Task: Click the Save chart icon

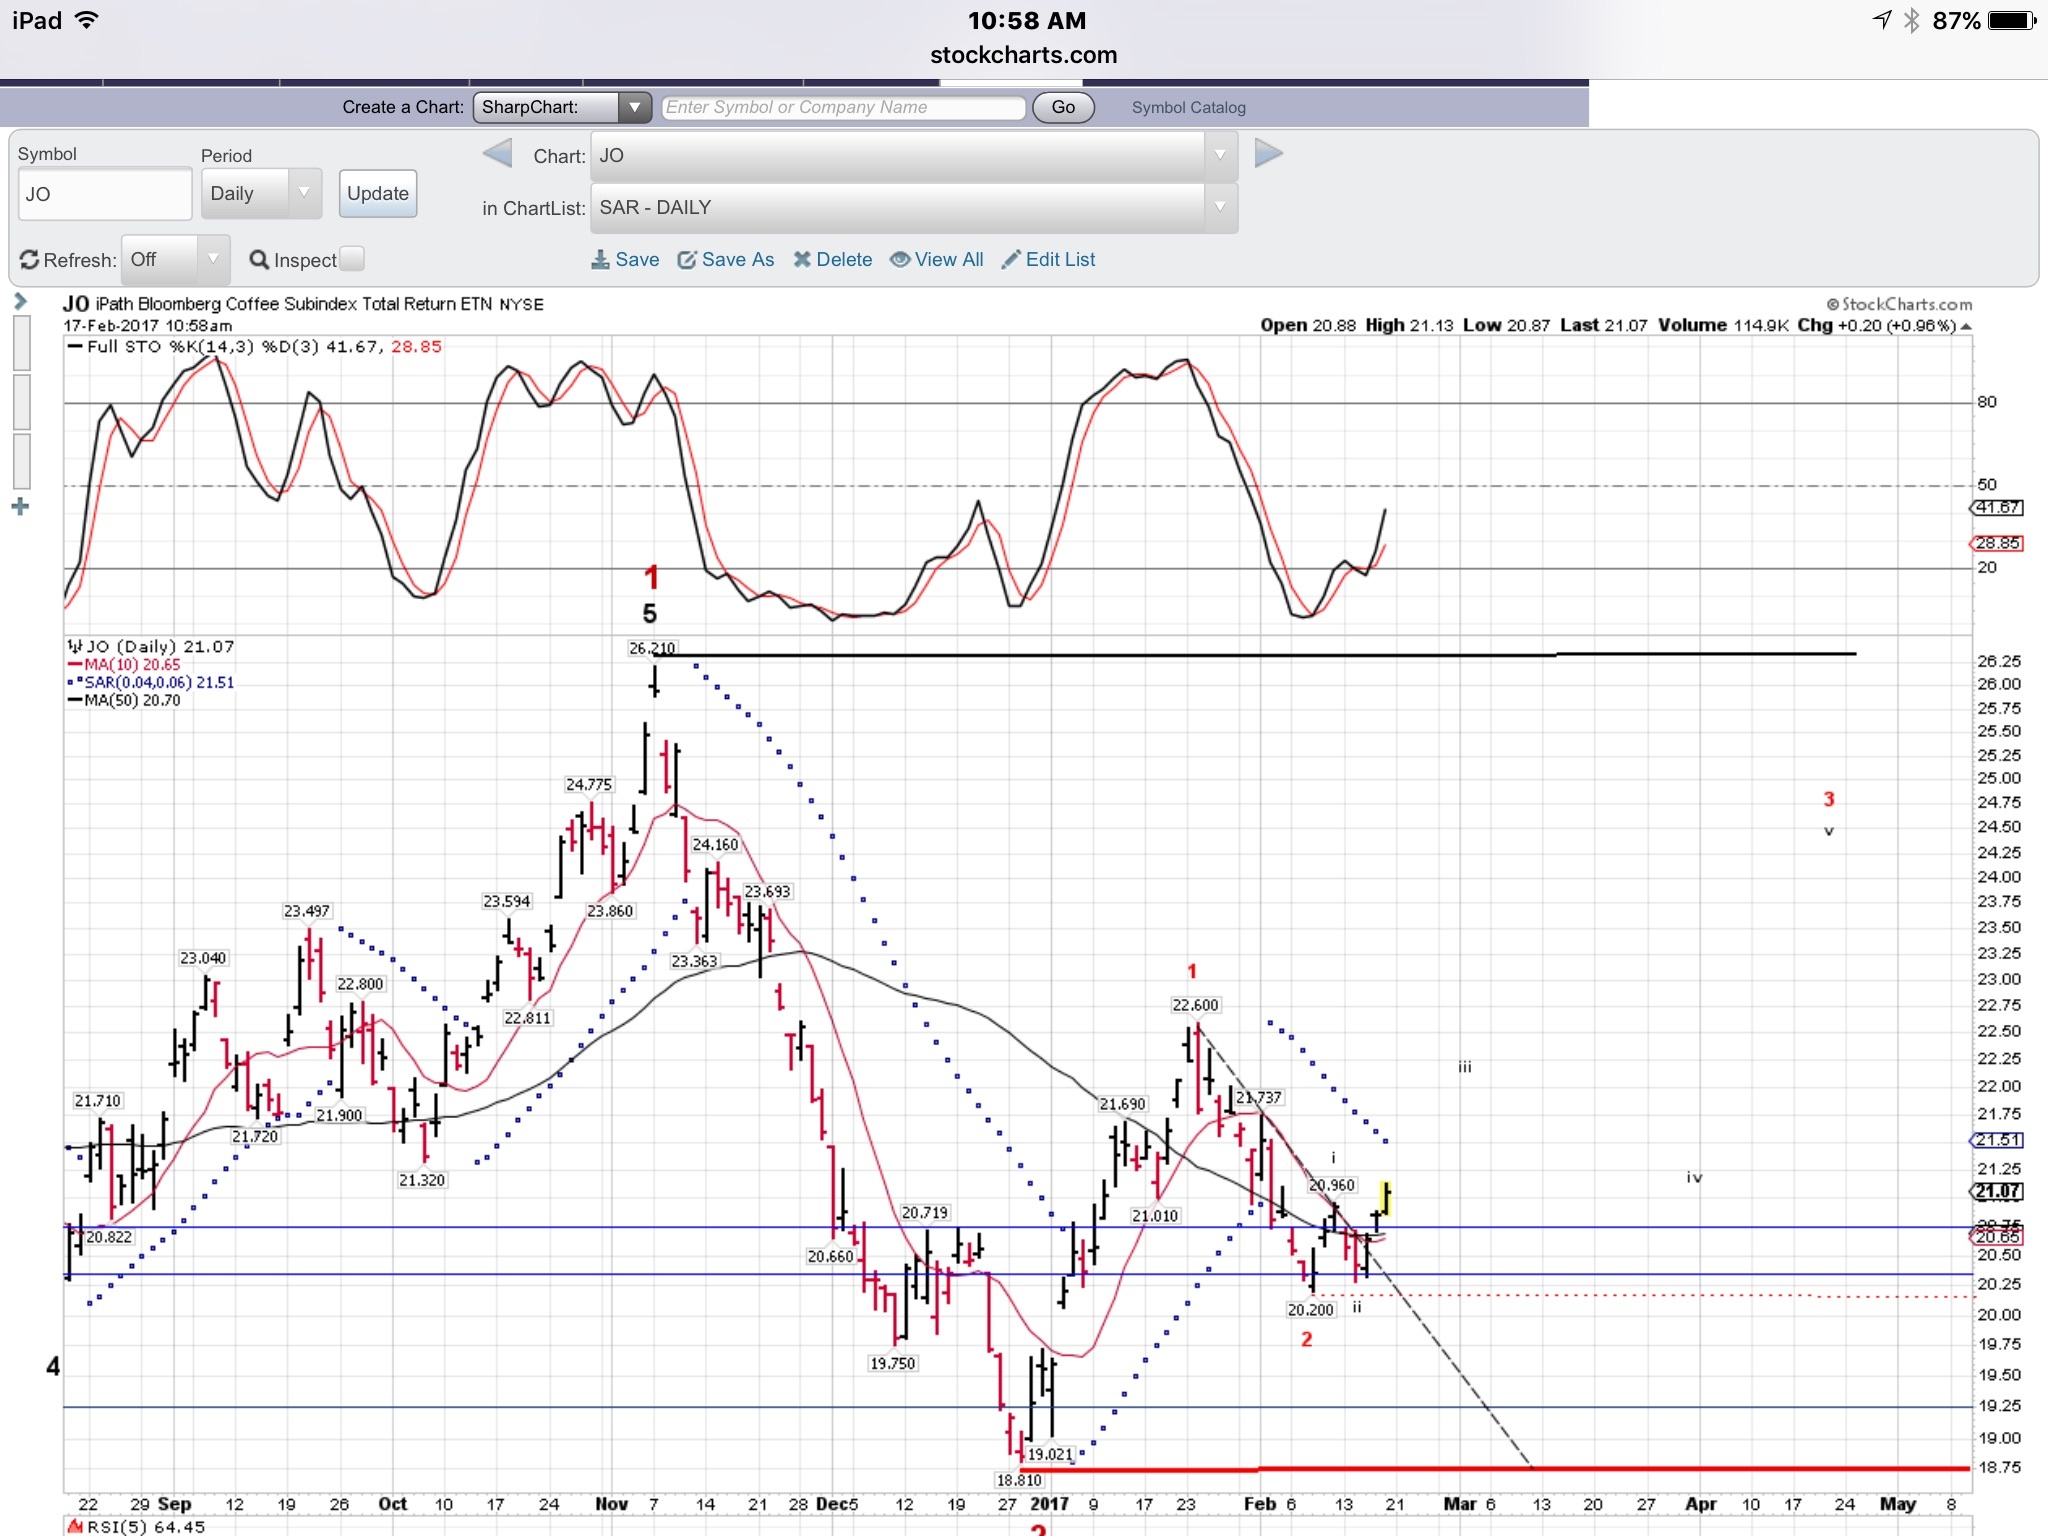Action: point(600,260)
